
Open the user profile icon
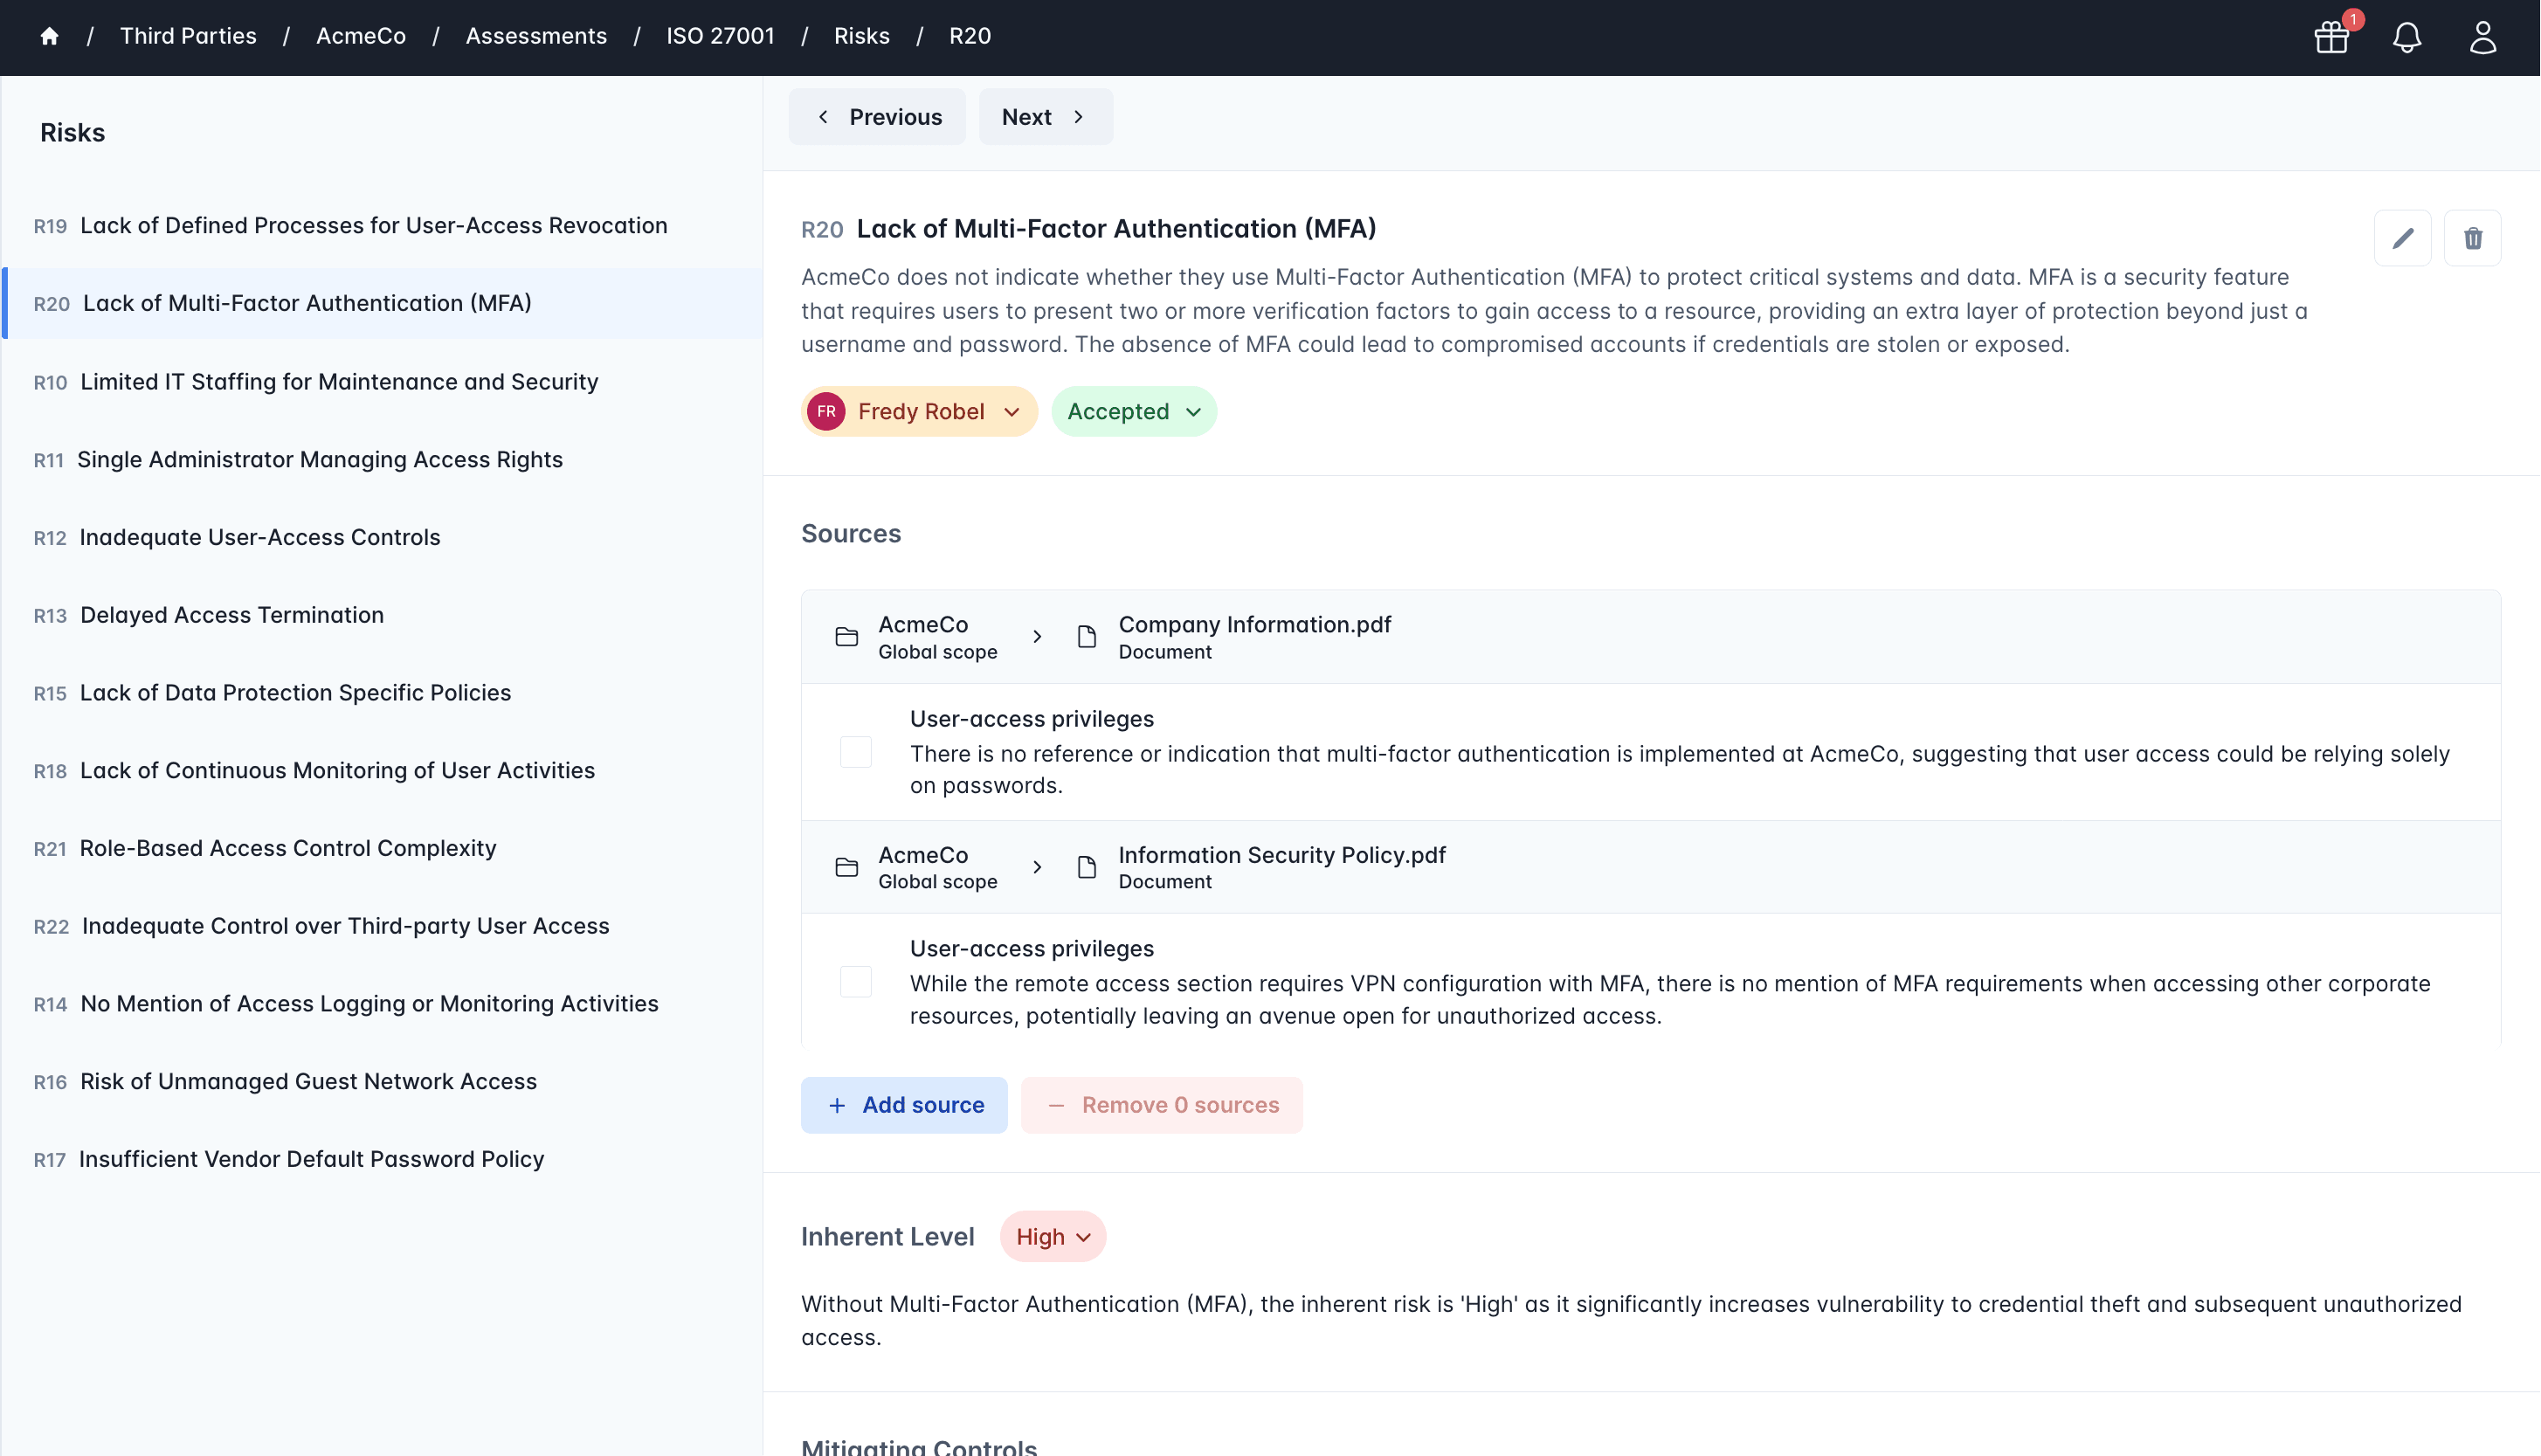(2482, 37)
